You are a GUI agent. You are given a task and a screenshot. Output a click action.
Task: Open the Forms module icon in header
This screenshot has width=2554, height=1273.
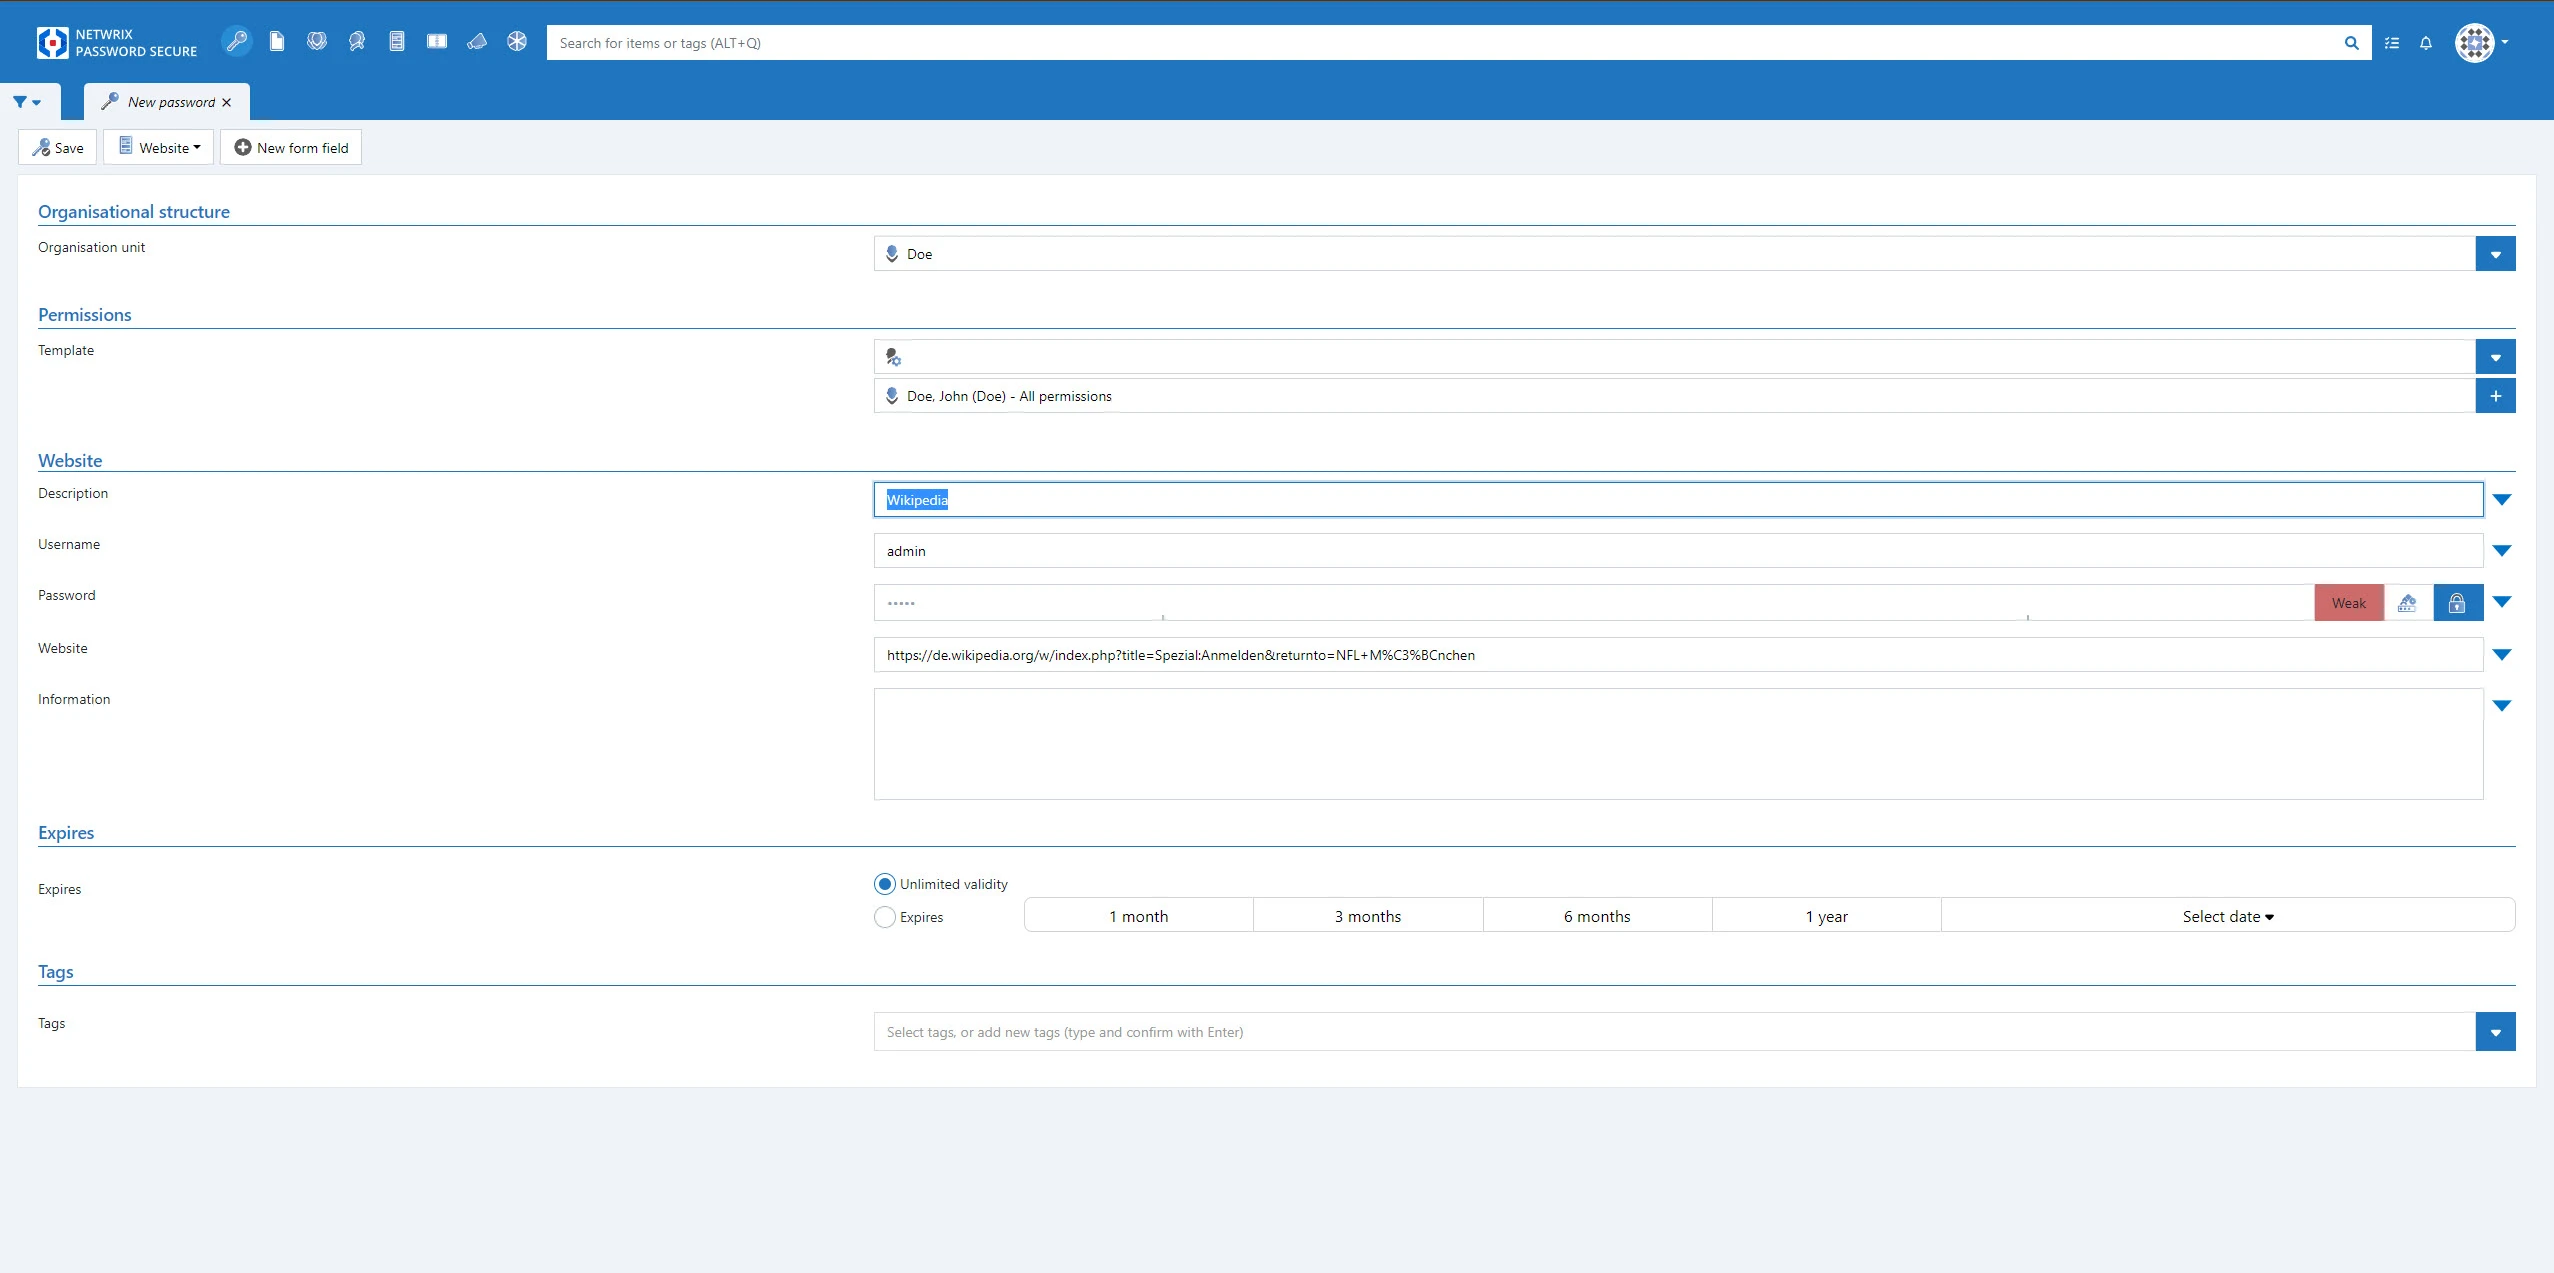coord(397,42)
